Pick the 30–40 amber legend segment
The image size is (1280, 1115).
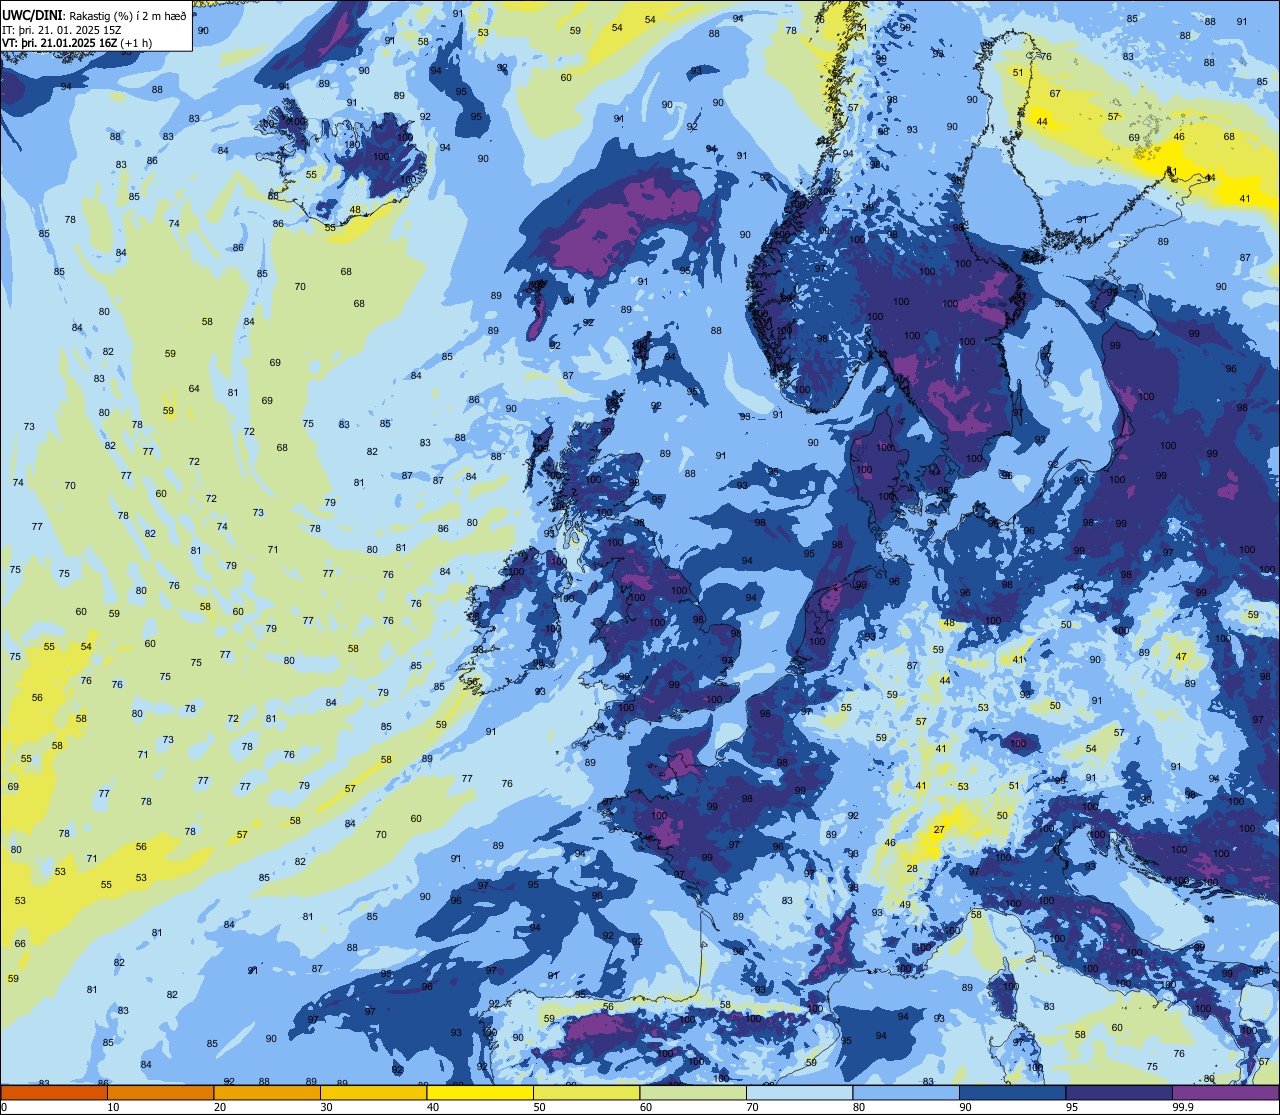[374, 1092]
